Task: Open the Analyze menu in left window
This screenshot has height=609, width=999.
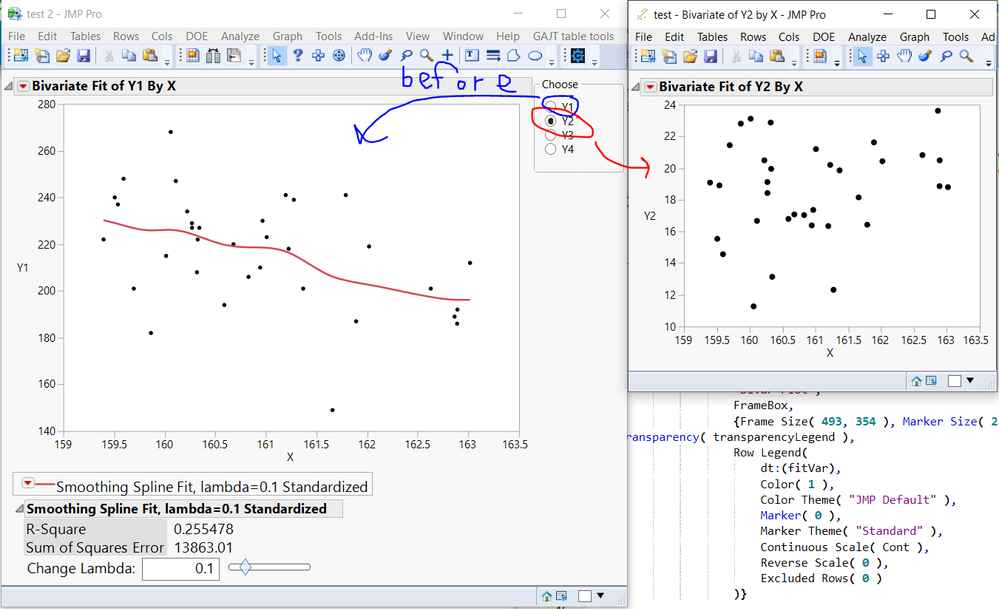Action: (239, 36)
